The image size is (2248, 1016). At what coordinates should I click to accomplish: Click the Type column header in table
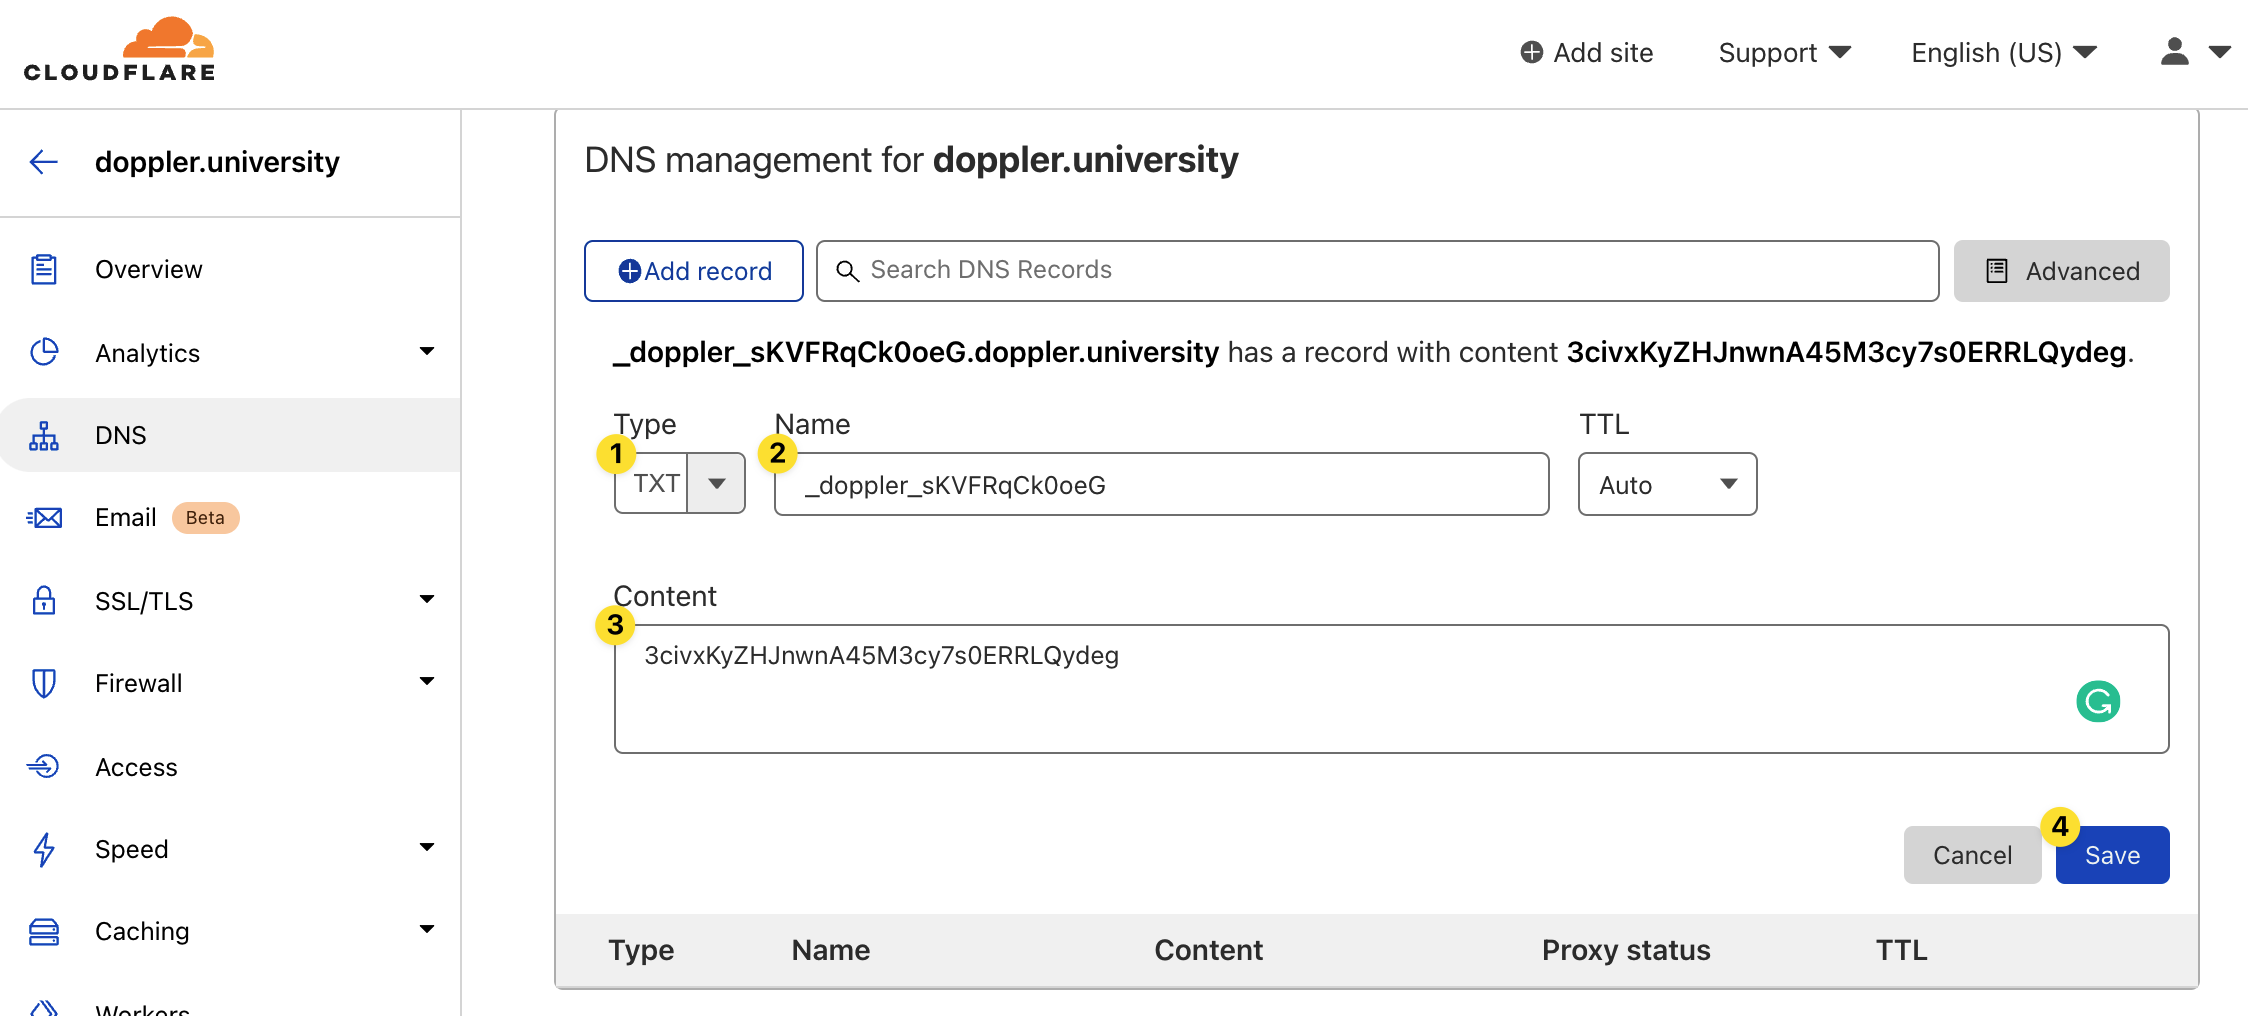click(641, 950)
